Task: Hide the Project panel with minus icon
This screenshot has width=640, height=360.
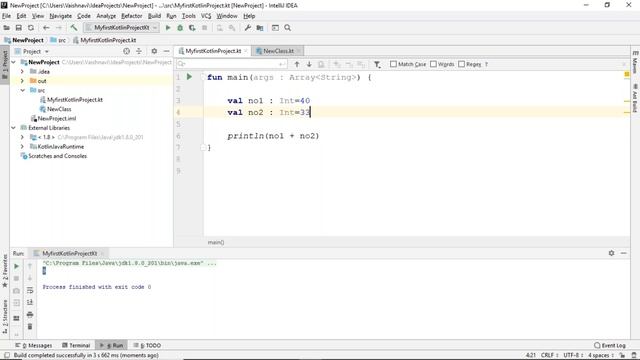Action: coord(167,51)
